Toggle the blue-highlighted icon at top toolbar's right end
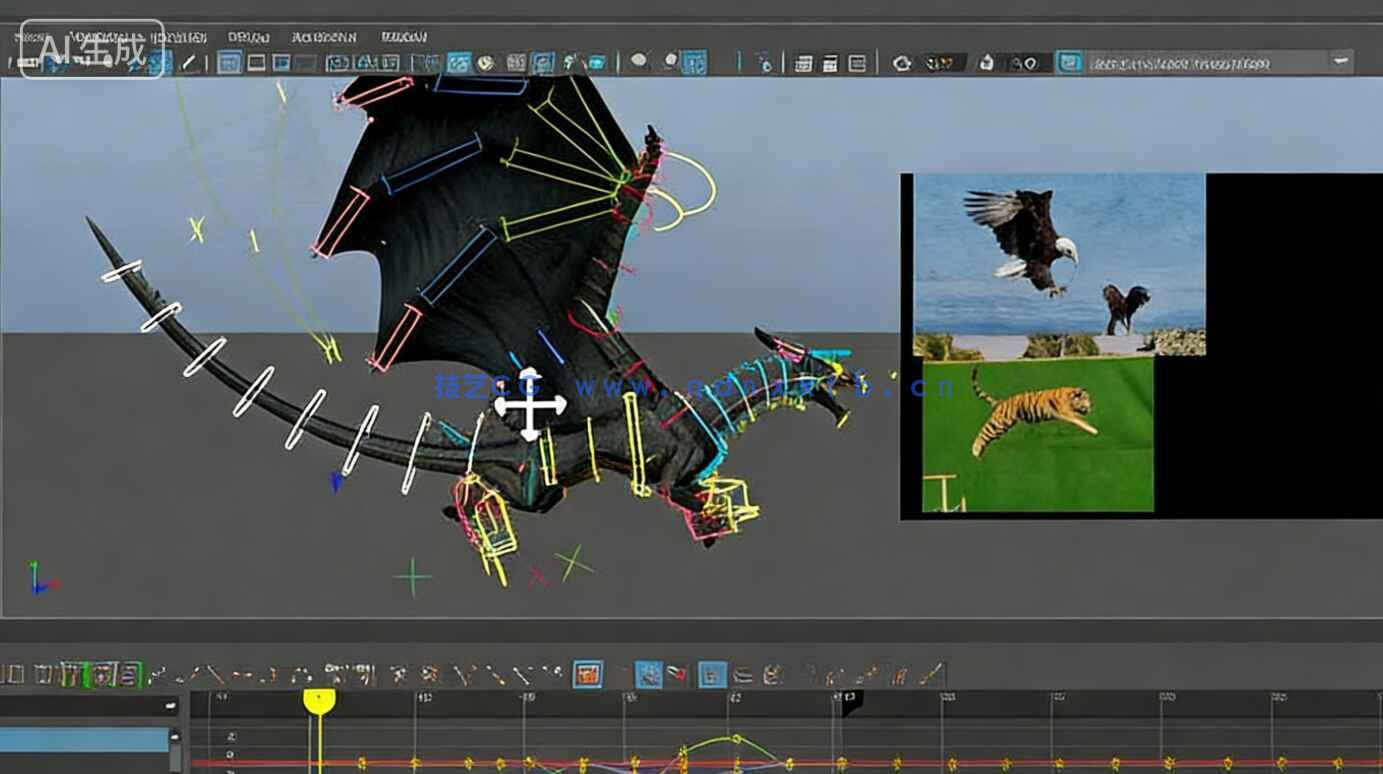The width and height of the screenshot is (1383, 774). pyautogui.click(x=1070, y=63)
